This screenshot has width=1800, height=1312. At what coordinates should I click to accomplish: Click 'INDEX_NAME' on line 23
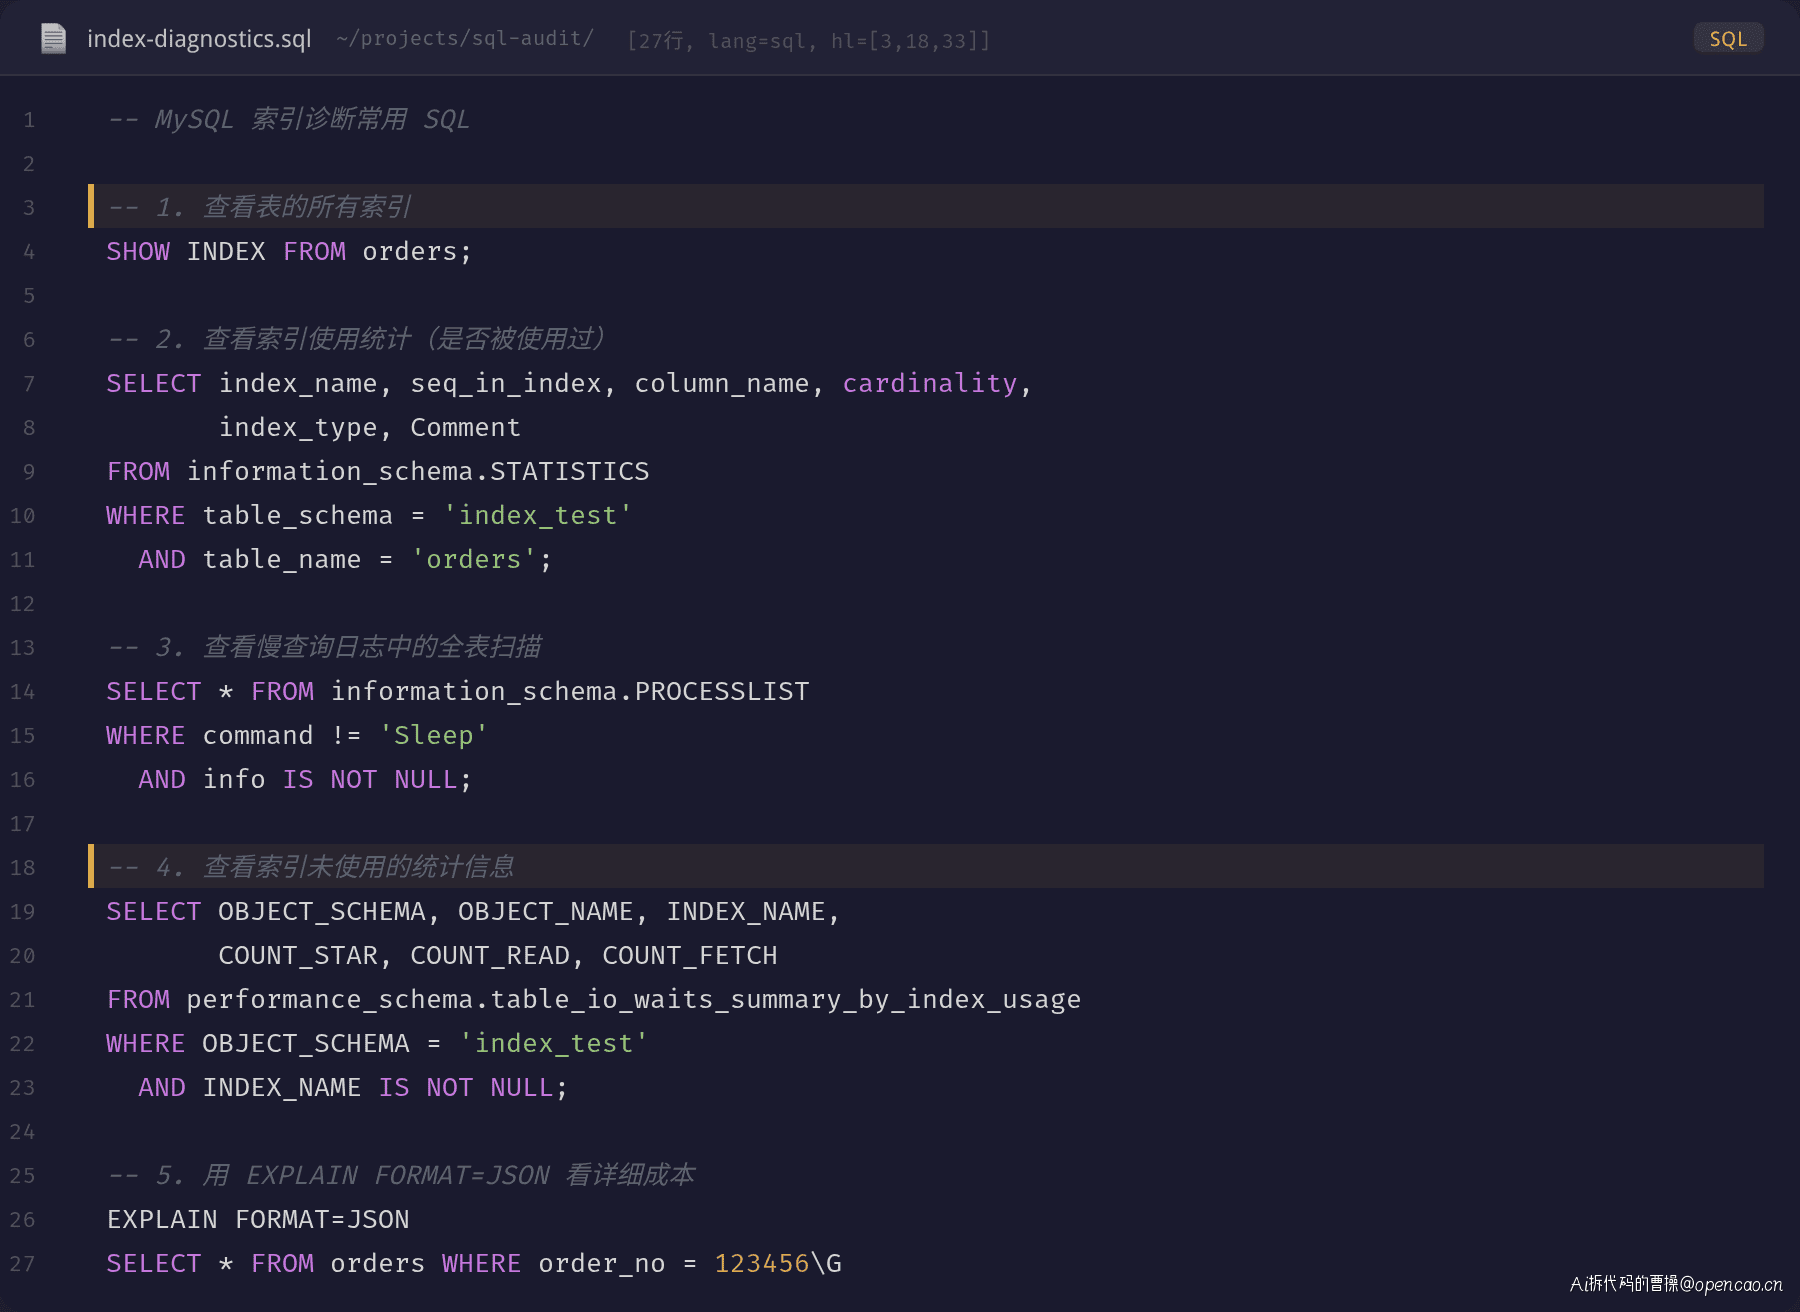pyautogui.click(x=282, y=1087)
